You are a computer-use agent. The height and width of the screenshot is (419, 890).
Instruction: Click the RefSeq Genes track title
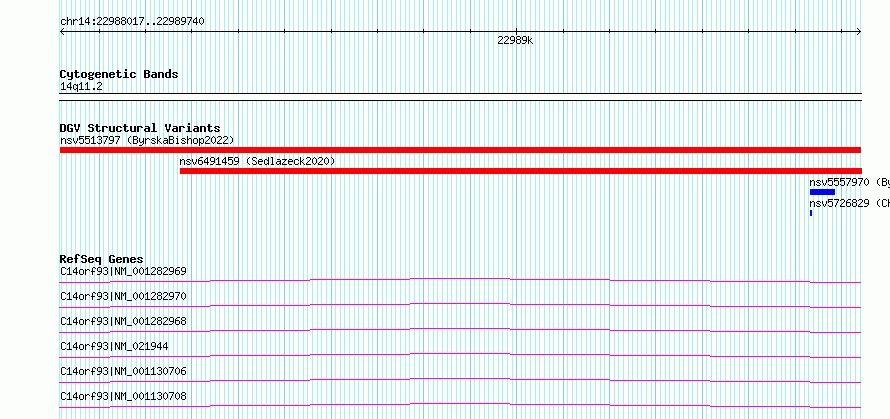coord(102,259)
